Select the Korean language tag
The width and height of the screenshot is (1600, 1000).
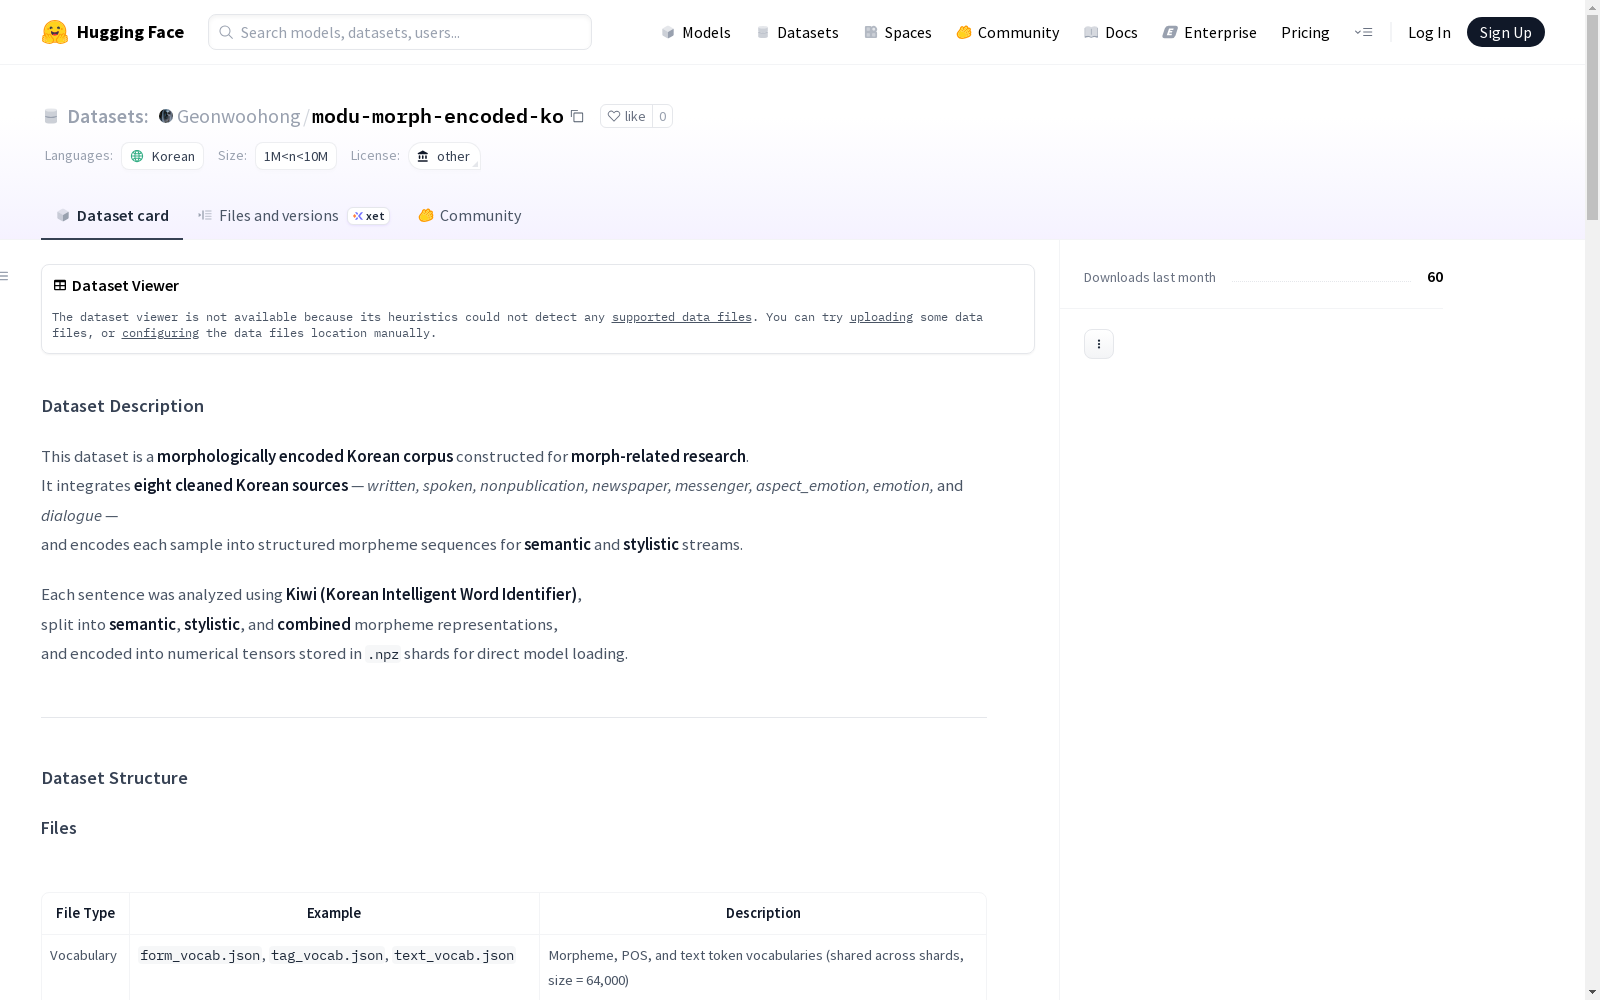click(x=162, y=156)
